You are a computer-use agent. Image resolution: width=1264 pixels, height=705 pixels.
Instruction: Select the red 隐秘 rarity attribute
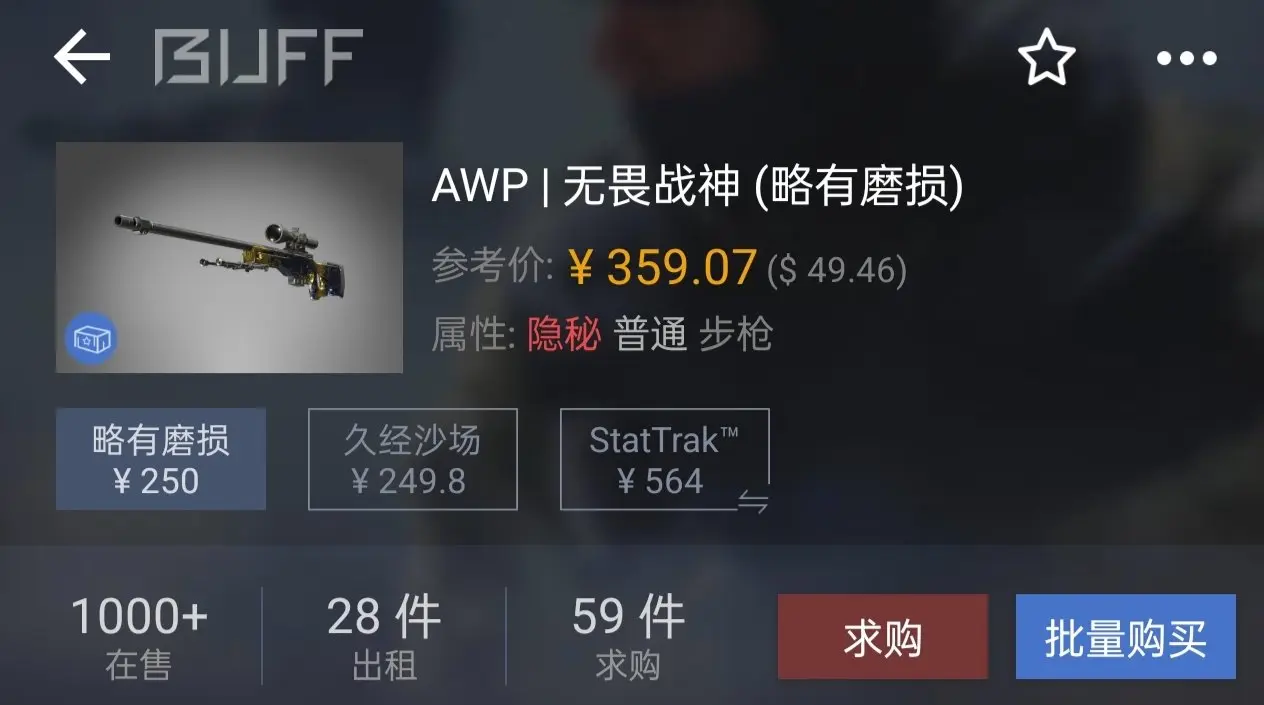pos(564,335)
